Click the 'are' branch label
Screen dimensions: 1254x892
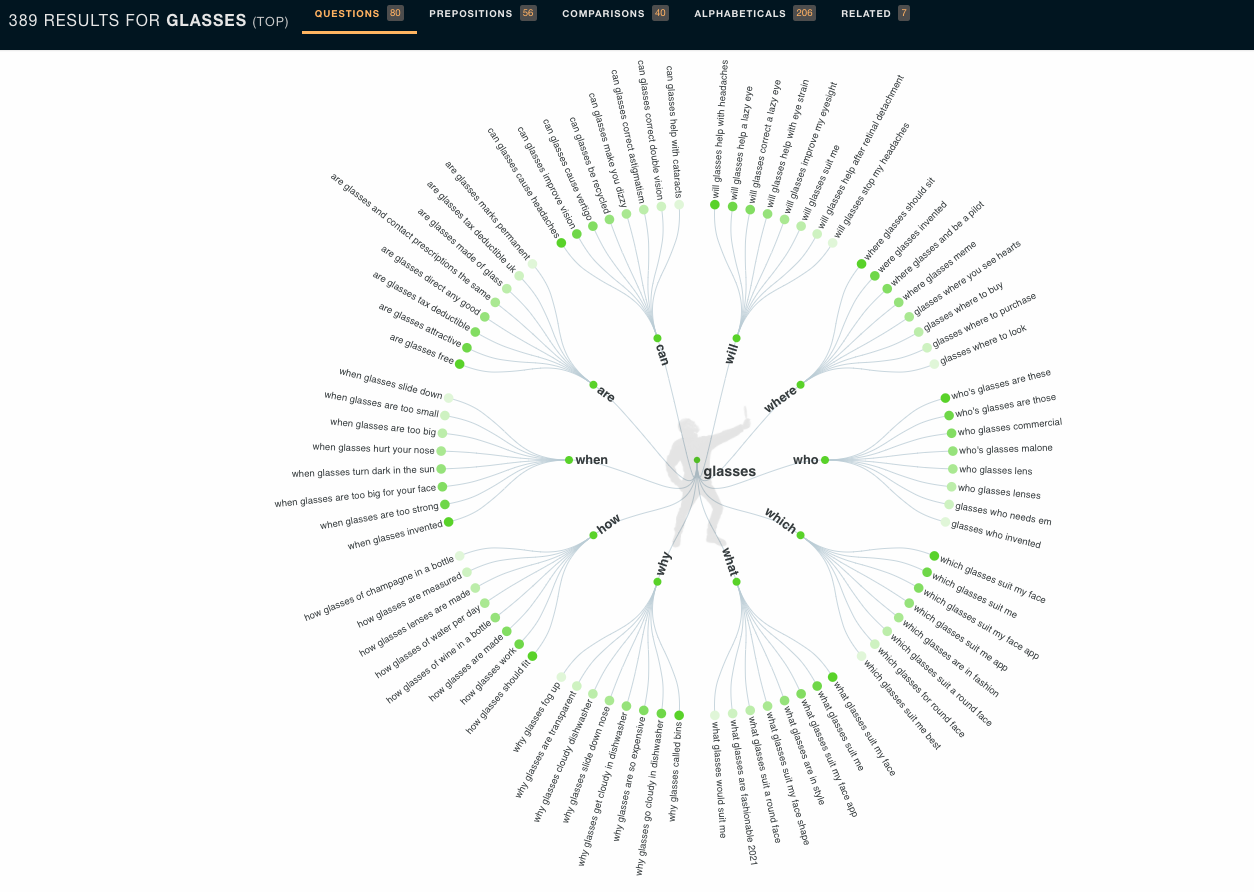tap(606, 395)
